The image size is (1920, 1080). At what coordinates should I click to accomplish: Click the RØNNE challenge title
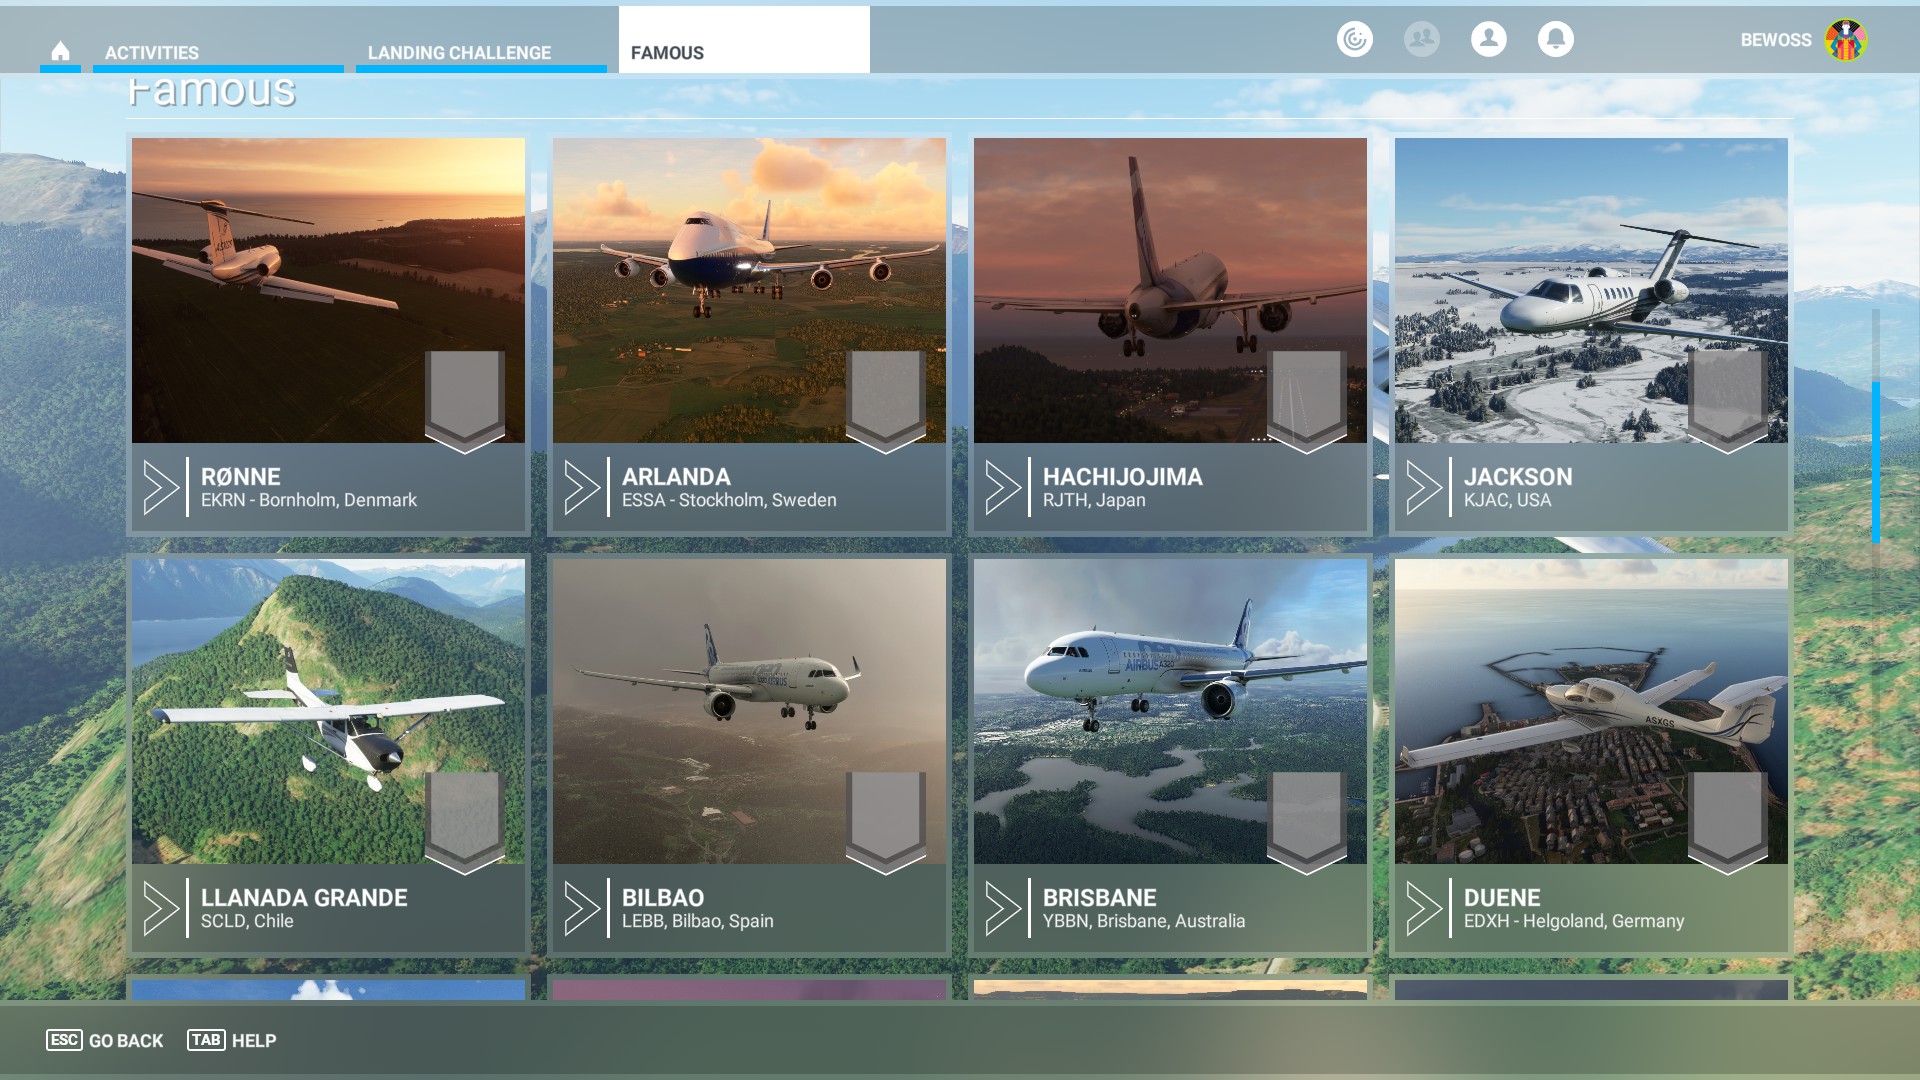[x=241, y=477]
